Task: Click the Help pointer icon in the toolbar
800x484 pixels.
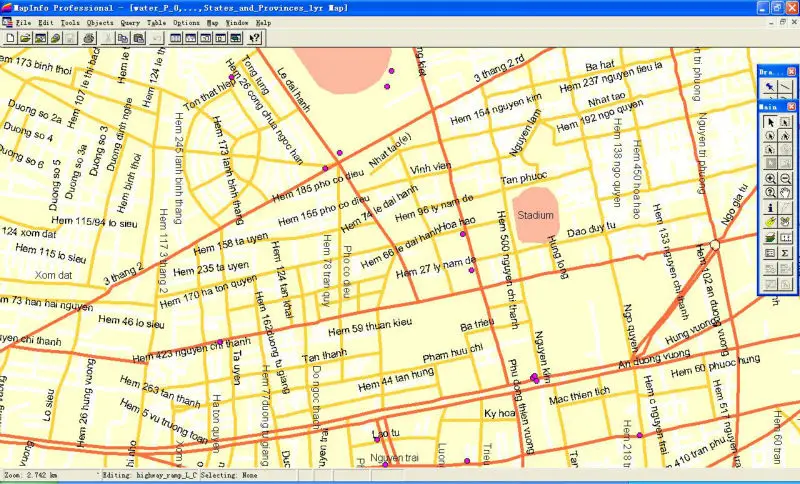Action: click(x=255, y=38)
